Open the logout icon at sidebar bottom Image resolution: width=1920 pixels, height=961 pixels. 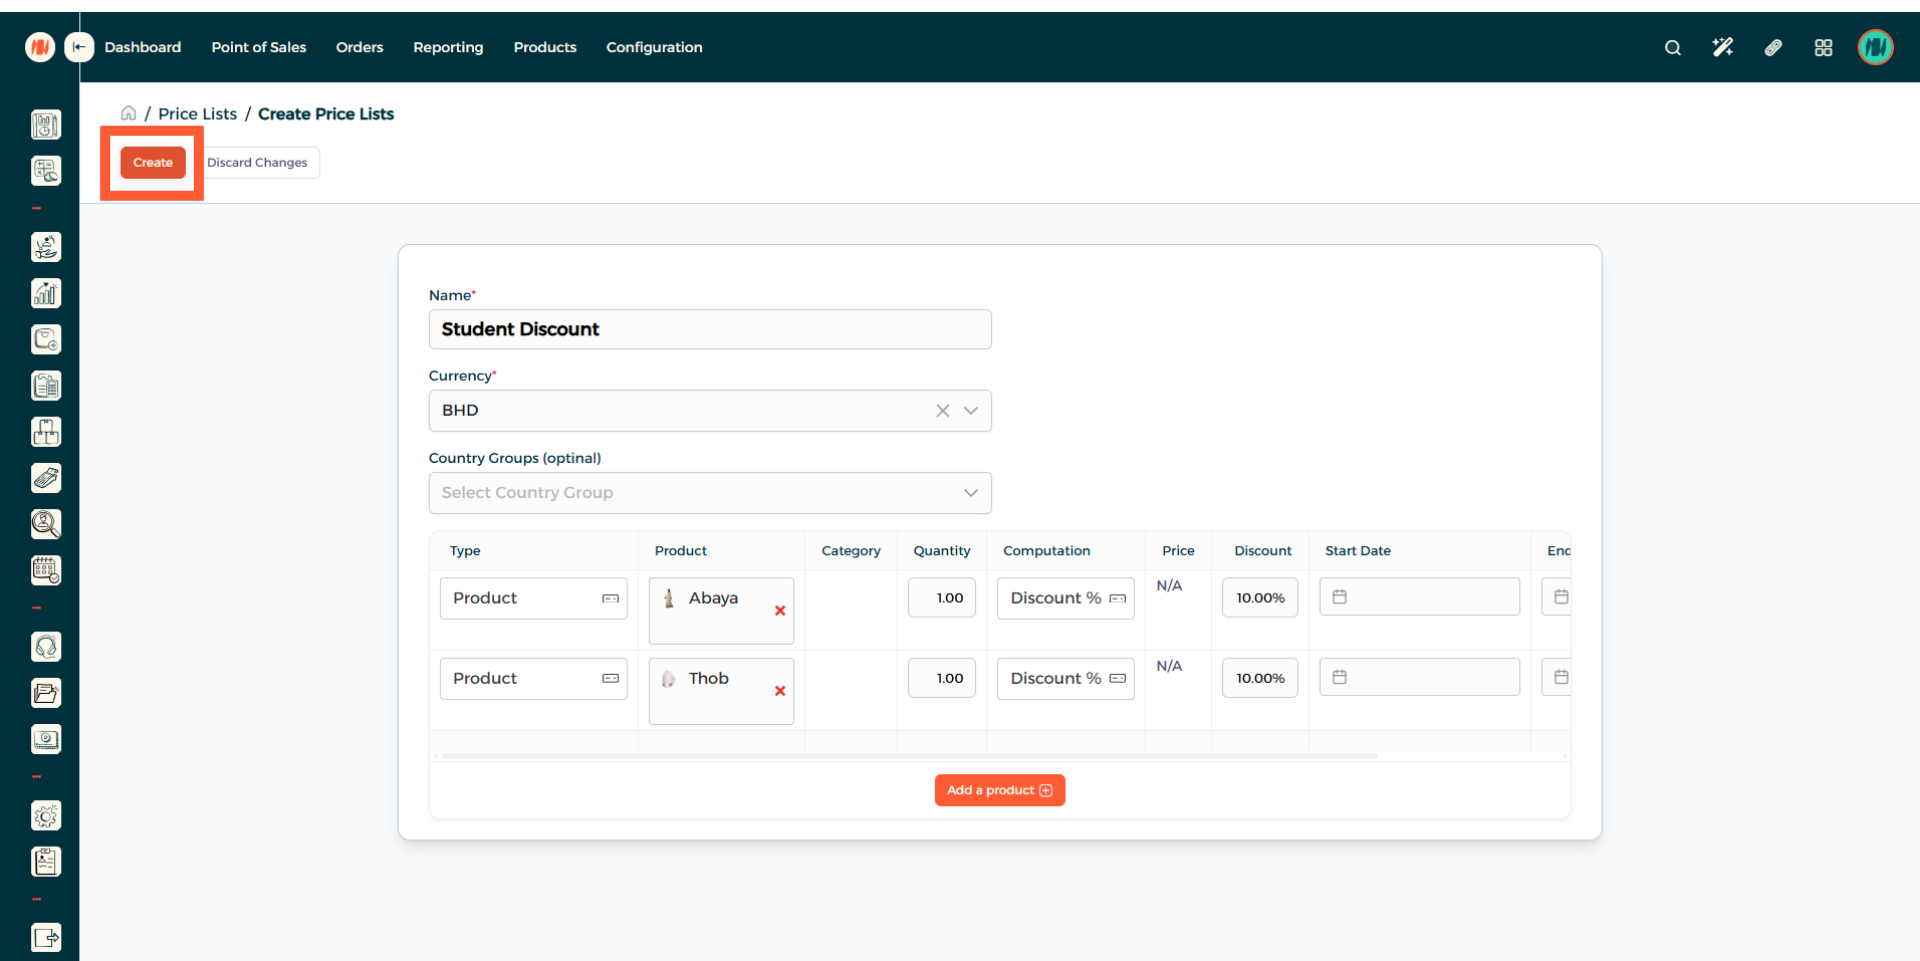(46, 937)
